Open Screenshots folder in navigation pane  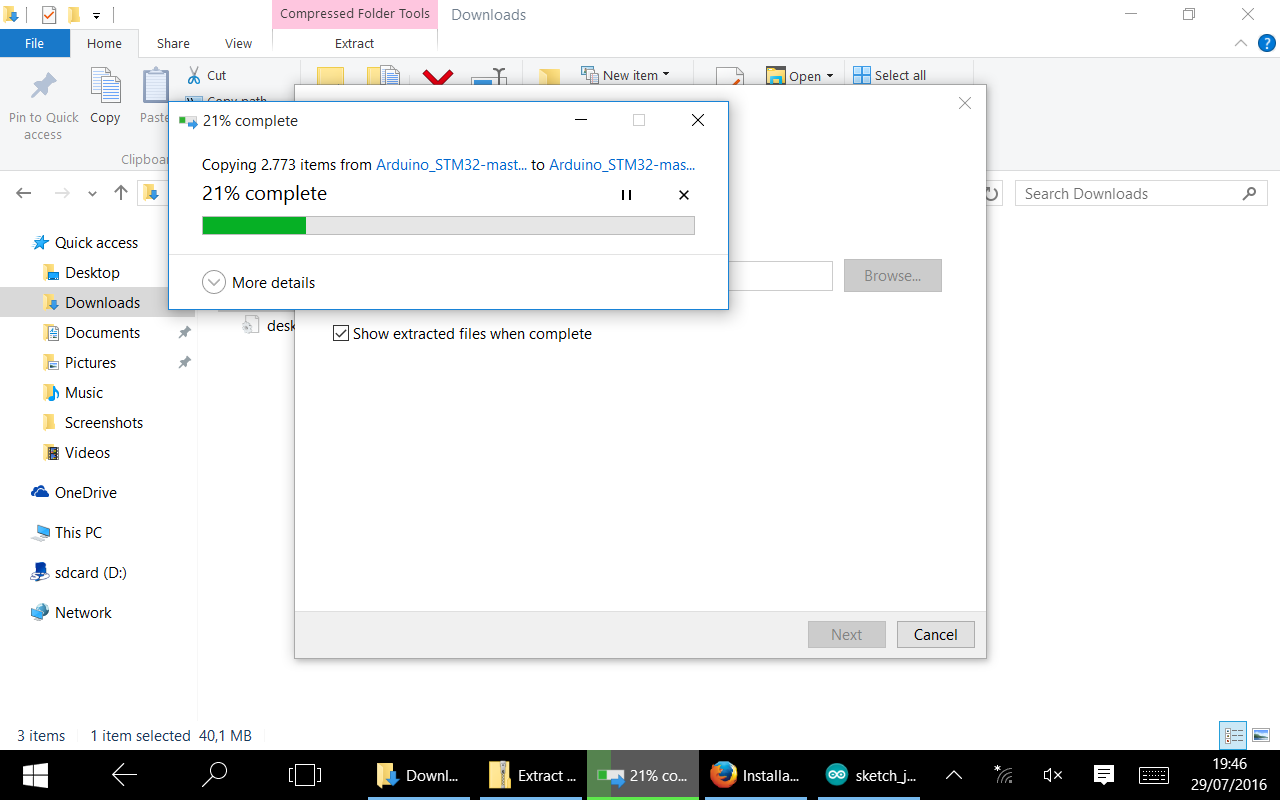(104, 423)
